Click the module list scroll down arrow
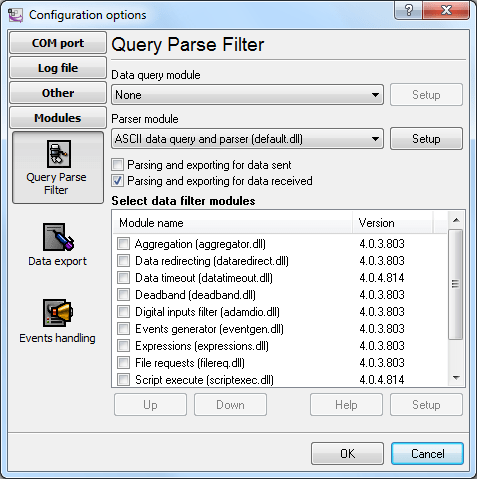The height and width of the screenshot is (479, 477). [x=456, y=378]
